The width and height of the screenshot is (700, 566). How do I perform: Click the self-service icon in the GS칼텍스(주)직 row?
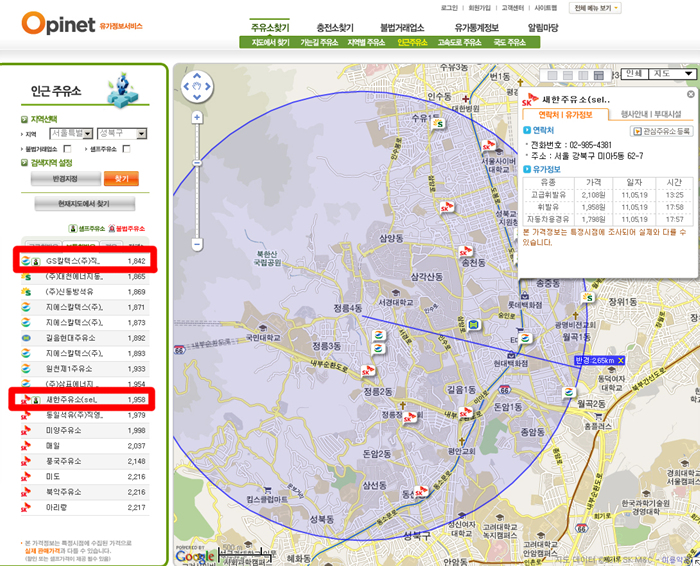click(36, 261)
